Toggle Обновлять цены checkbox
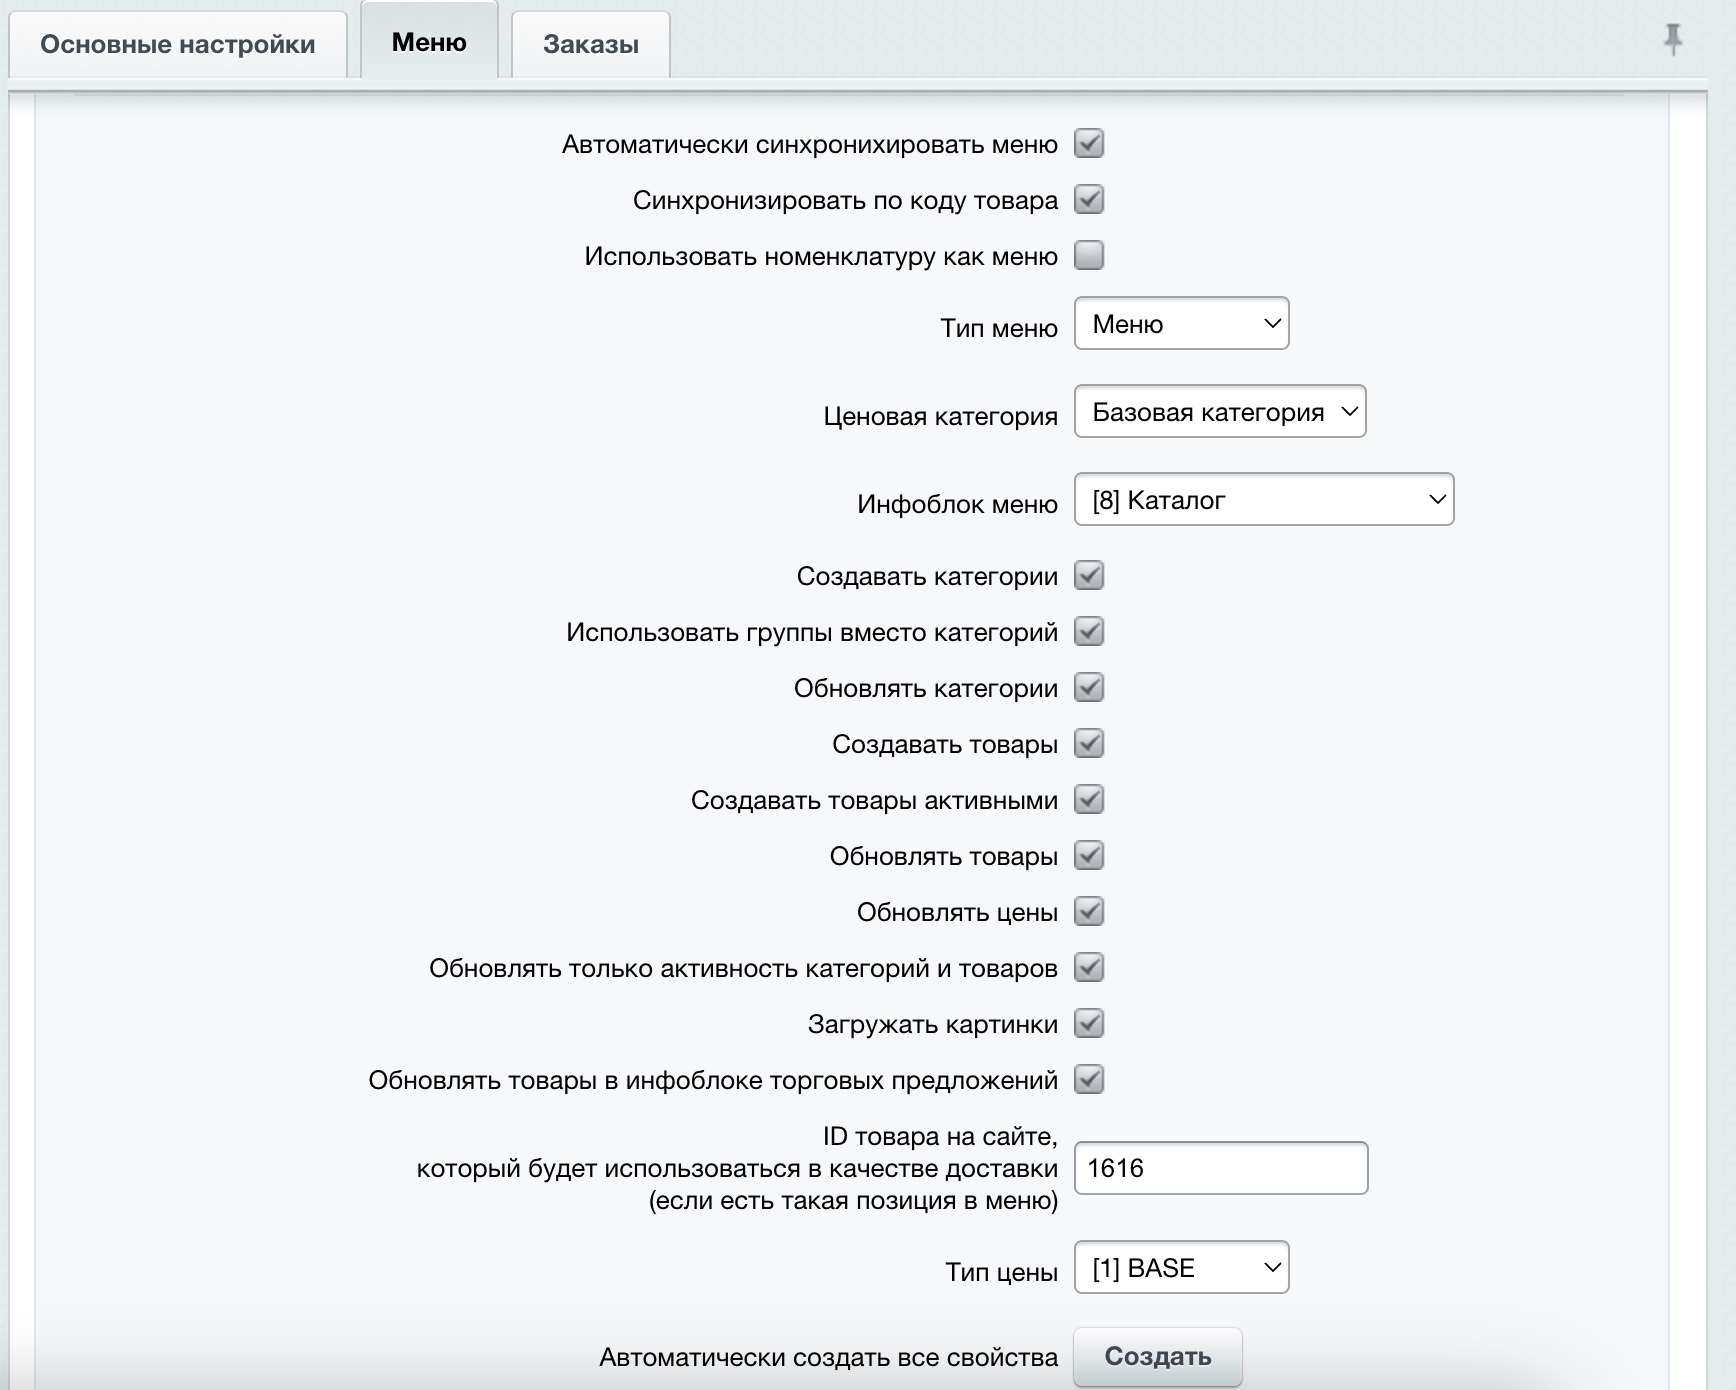The image size is (1736, 1390). [1089, 912]
